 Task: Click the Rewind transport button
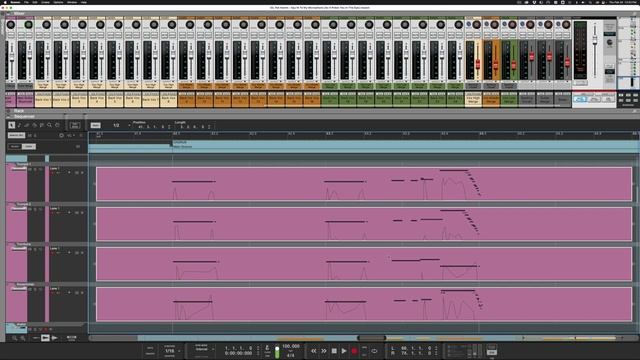[313, 351]
